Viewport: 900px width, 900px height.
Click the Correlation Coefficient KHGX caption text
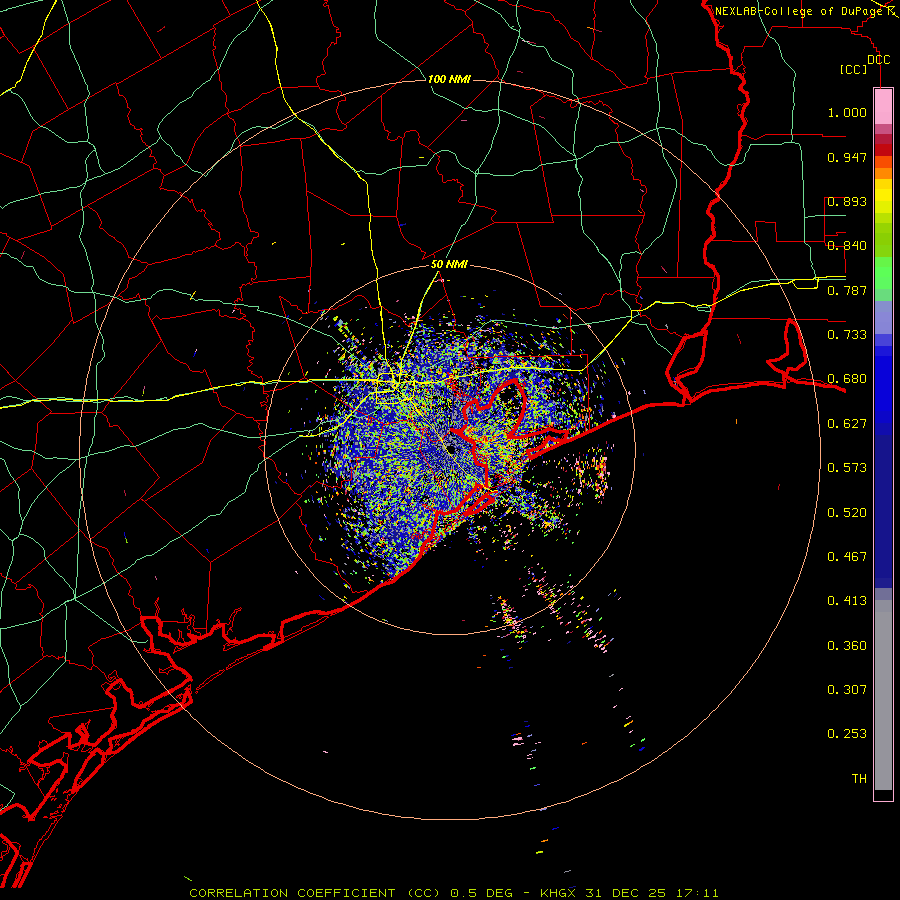(453, 893)
